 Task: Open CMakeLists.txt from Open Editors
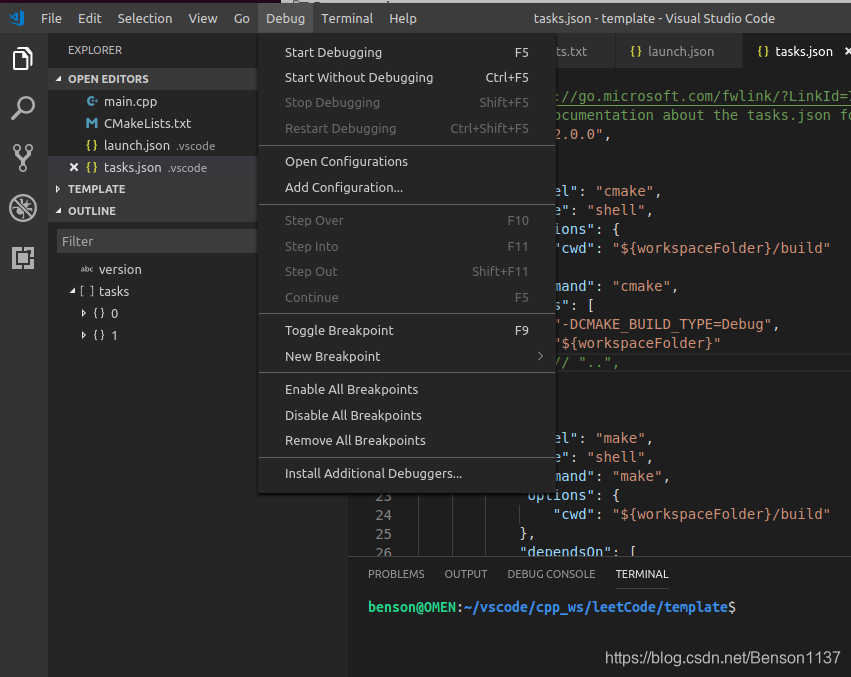click(153, 123)
